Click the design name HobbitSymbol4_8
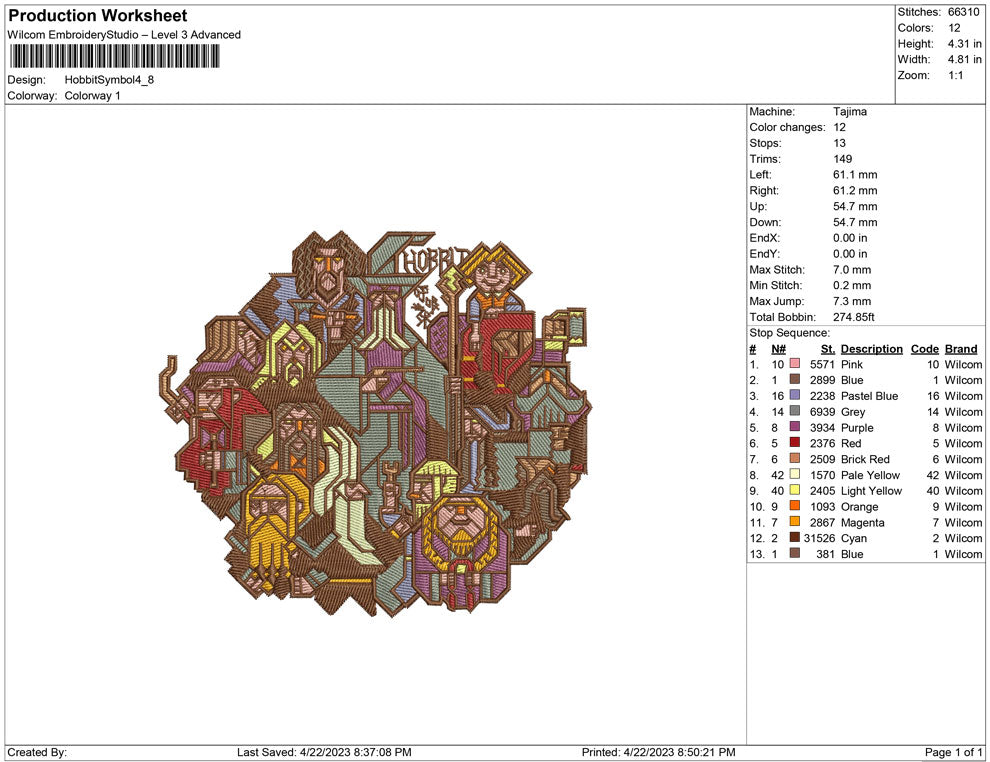This screenshot has height=762, width=990. pos(109,80)
